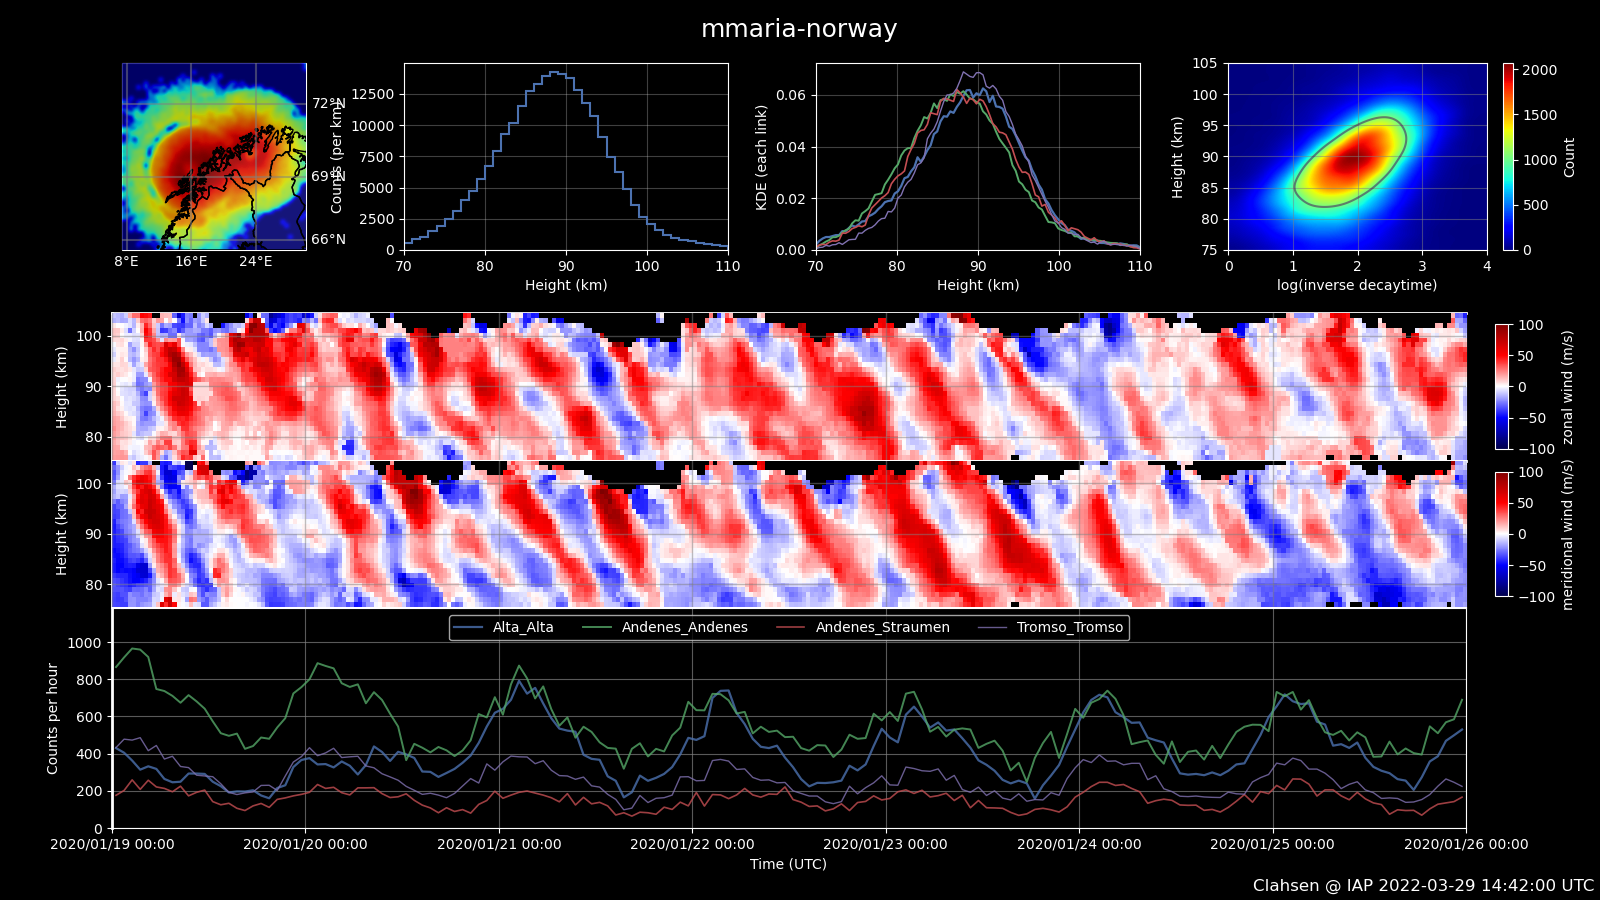
Task: Select the Alta_Alta legend entry
Action: point(503,628)
